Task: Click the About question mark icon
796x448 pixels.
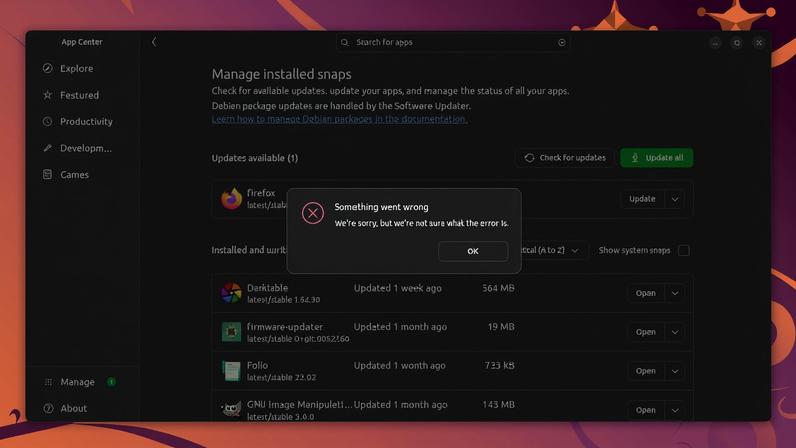Action: click(x=48, y=408)
